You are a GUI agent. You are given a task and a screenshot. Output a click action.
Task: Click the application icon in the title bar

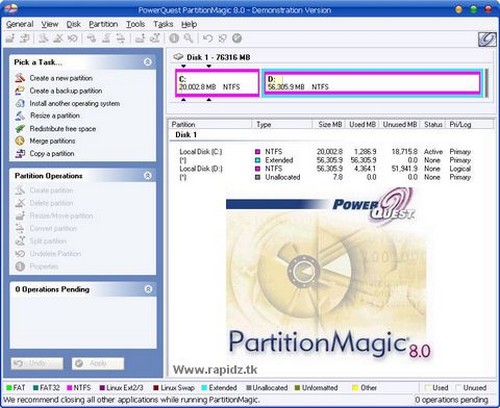pos(11,9)
